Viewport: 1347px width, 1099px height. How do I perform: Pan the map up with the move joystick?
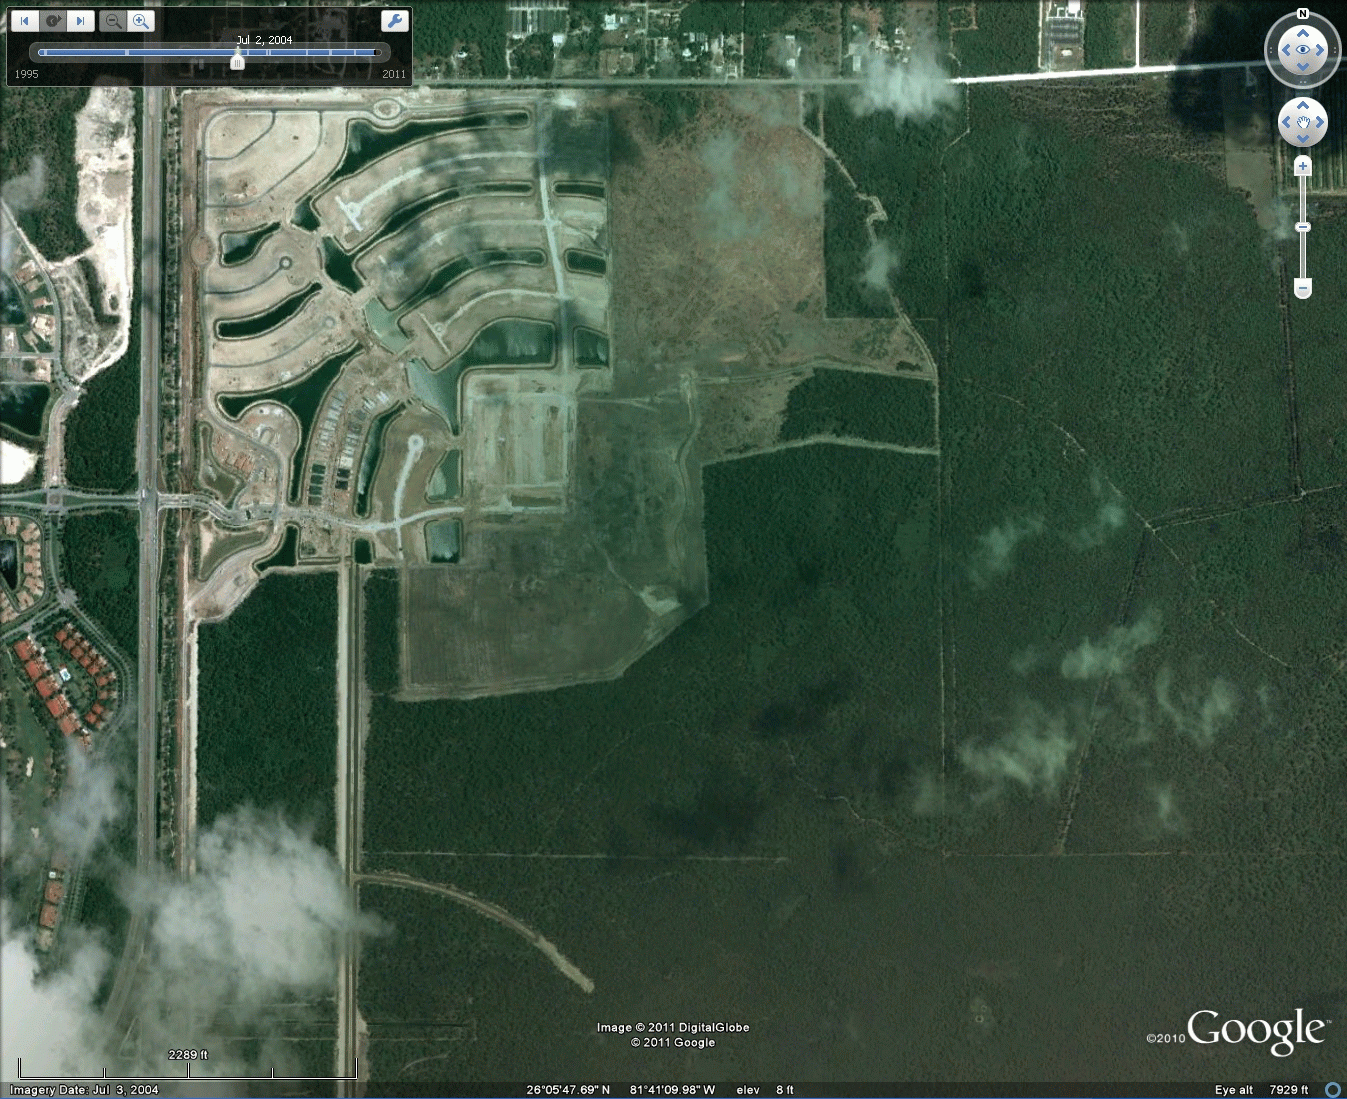tap(1303, 106)
